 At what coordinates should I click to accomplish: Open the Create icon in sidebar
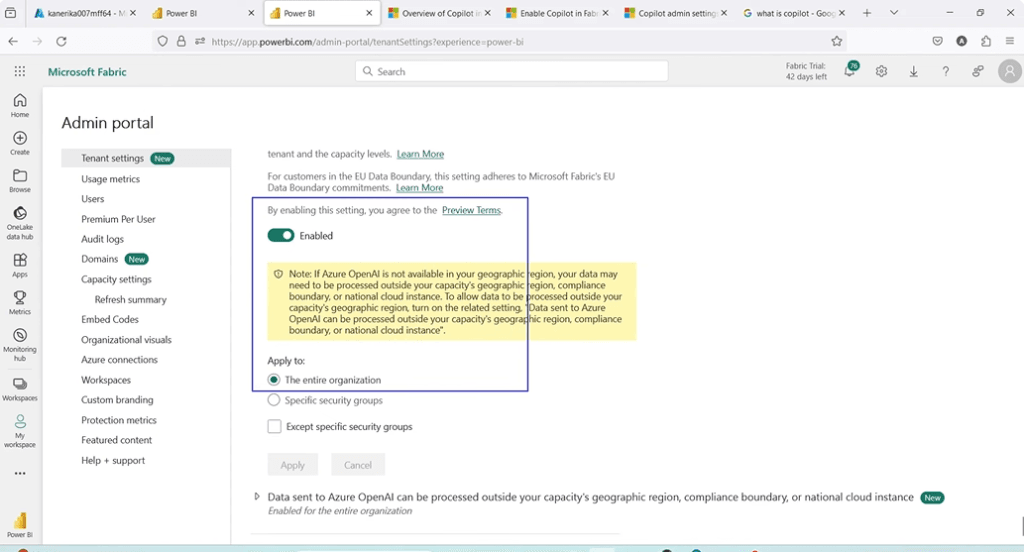(20, 143)
